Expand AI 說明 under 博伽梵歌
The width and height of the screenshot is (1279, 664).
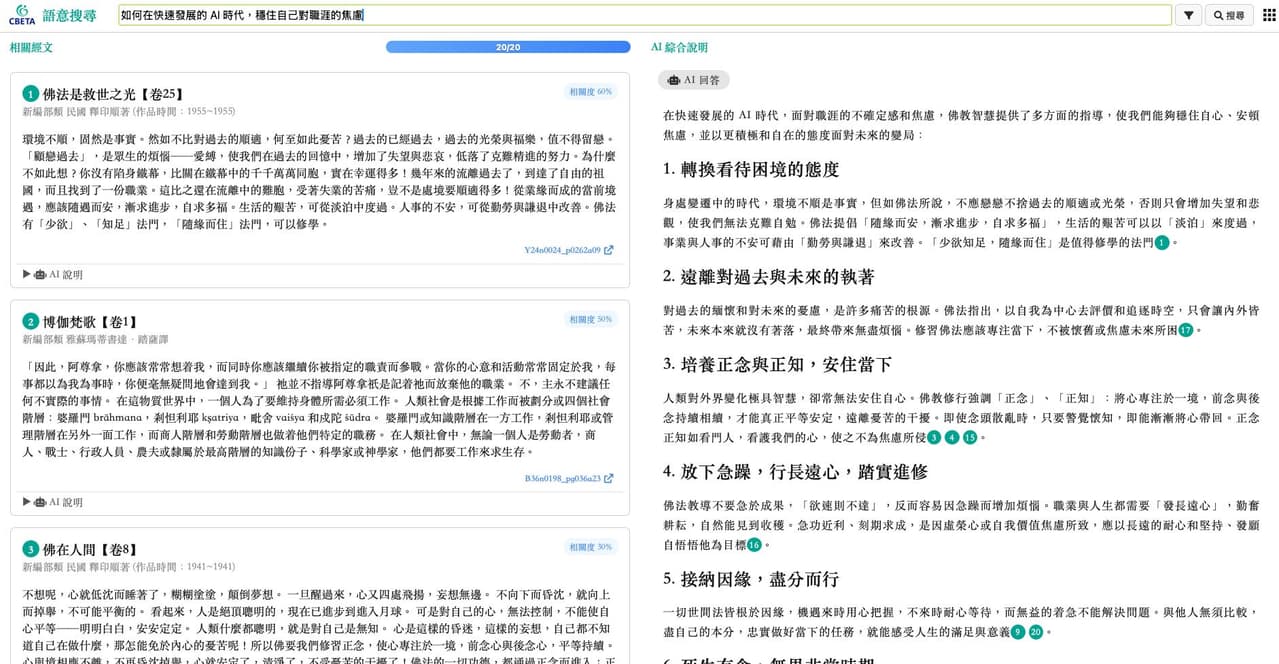click(x=52, y=502)
